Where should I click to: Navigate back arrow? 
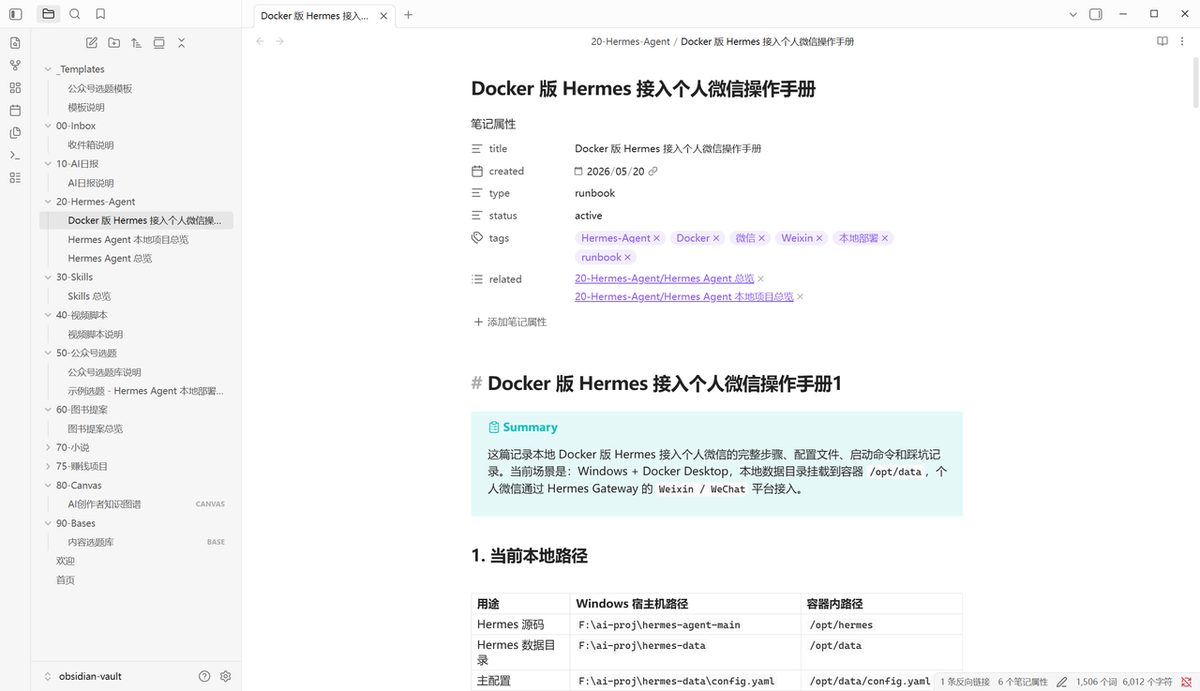[260, 41]
